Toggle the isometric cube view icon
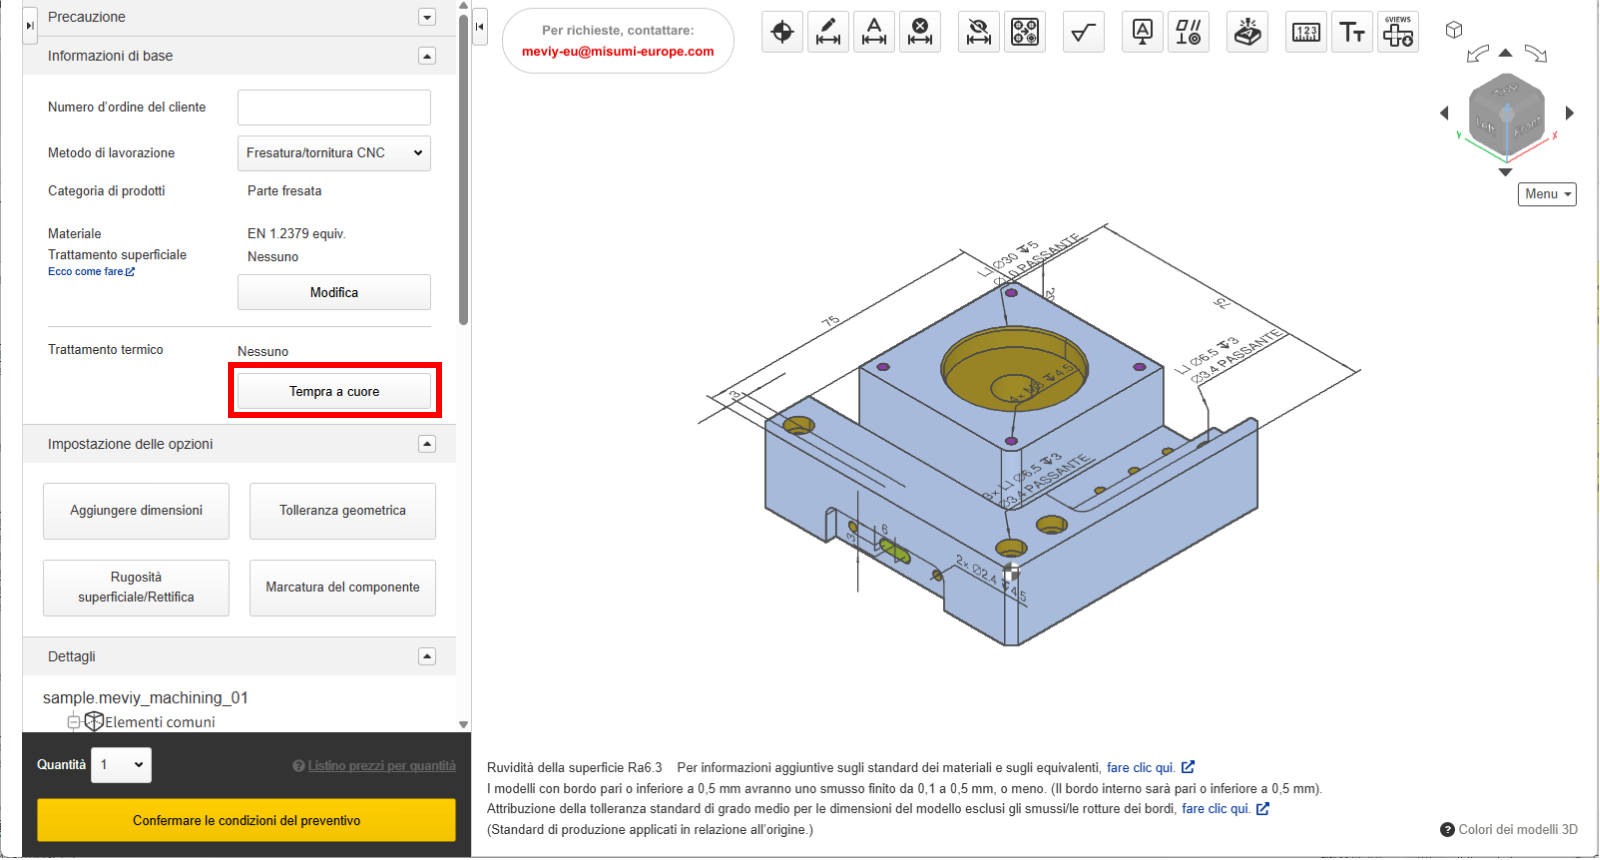This screenshot has height=860, width=1600. (x=1454, y=30)
